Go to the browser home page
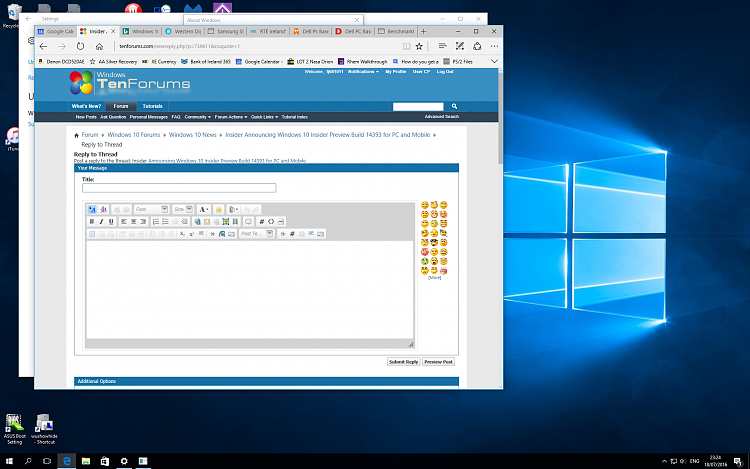The width and height of the screenshot is (750, 469). tap(99, 46)
